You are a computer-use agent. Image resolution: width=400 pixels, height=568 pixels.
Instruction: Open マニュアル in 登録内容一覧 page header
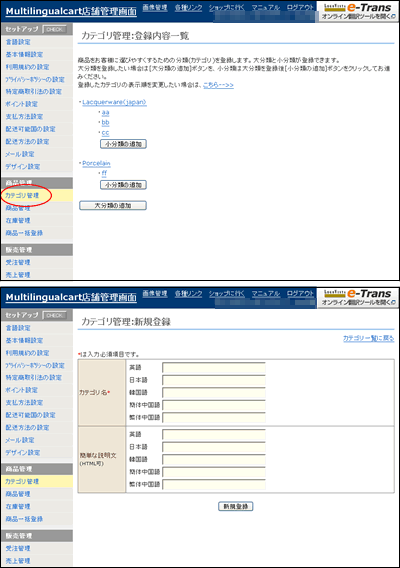tap(266, 7)
